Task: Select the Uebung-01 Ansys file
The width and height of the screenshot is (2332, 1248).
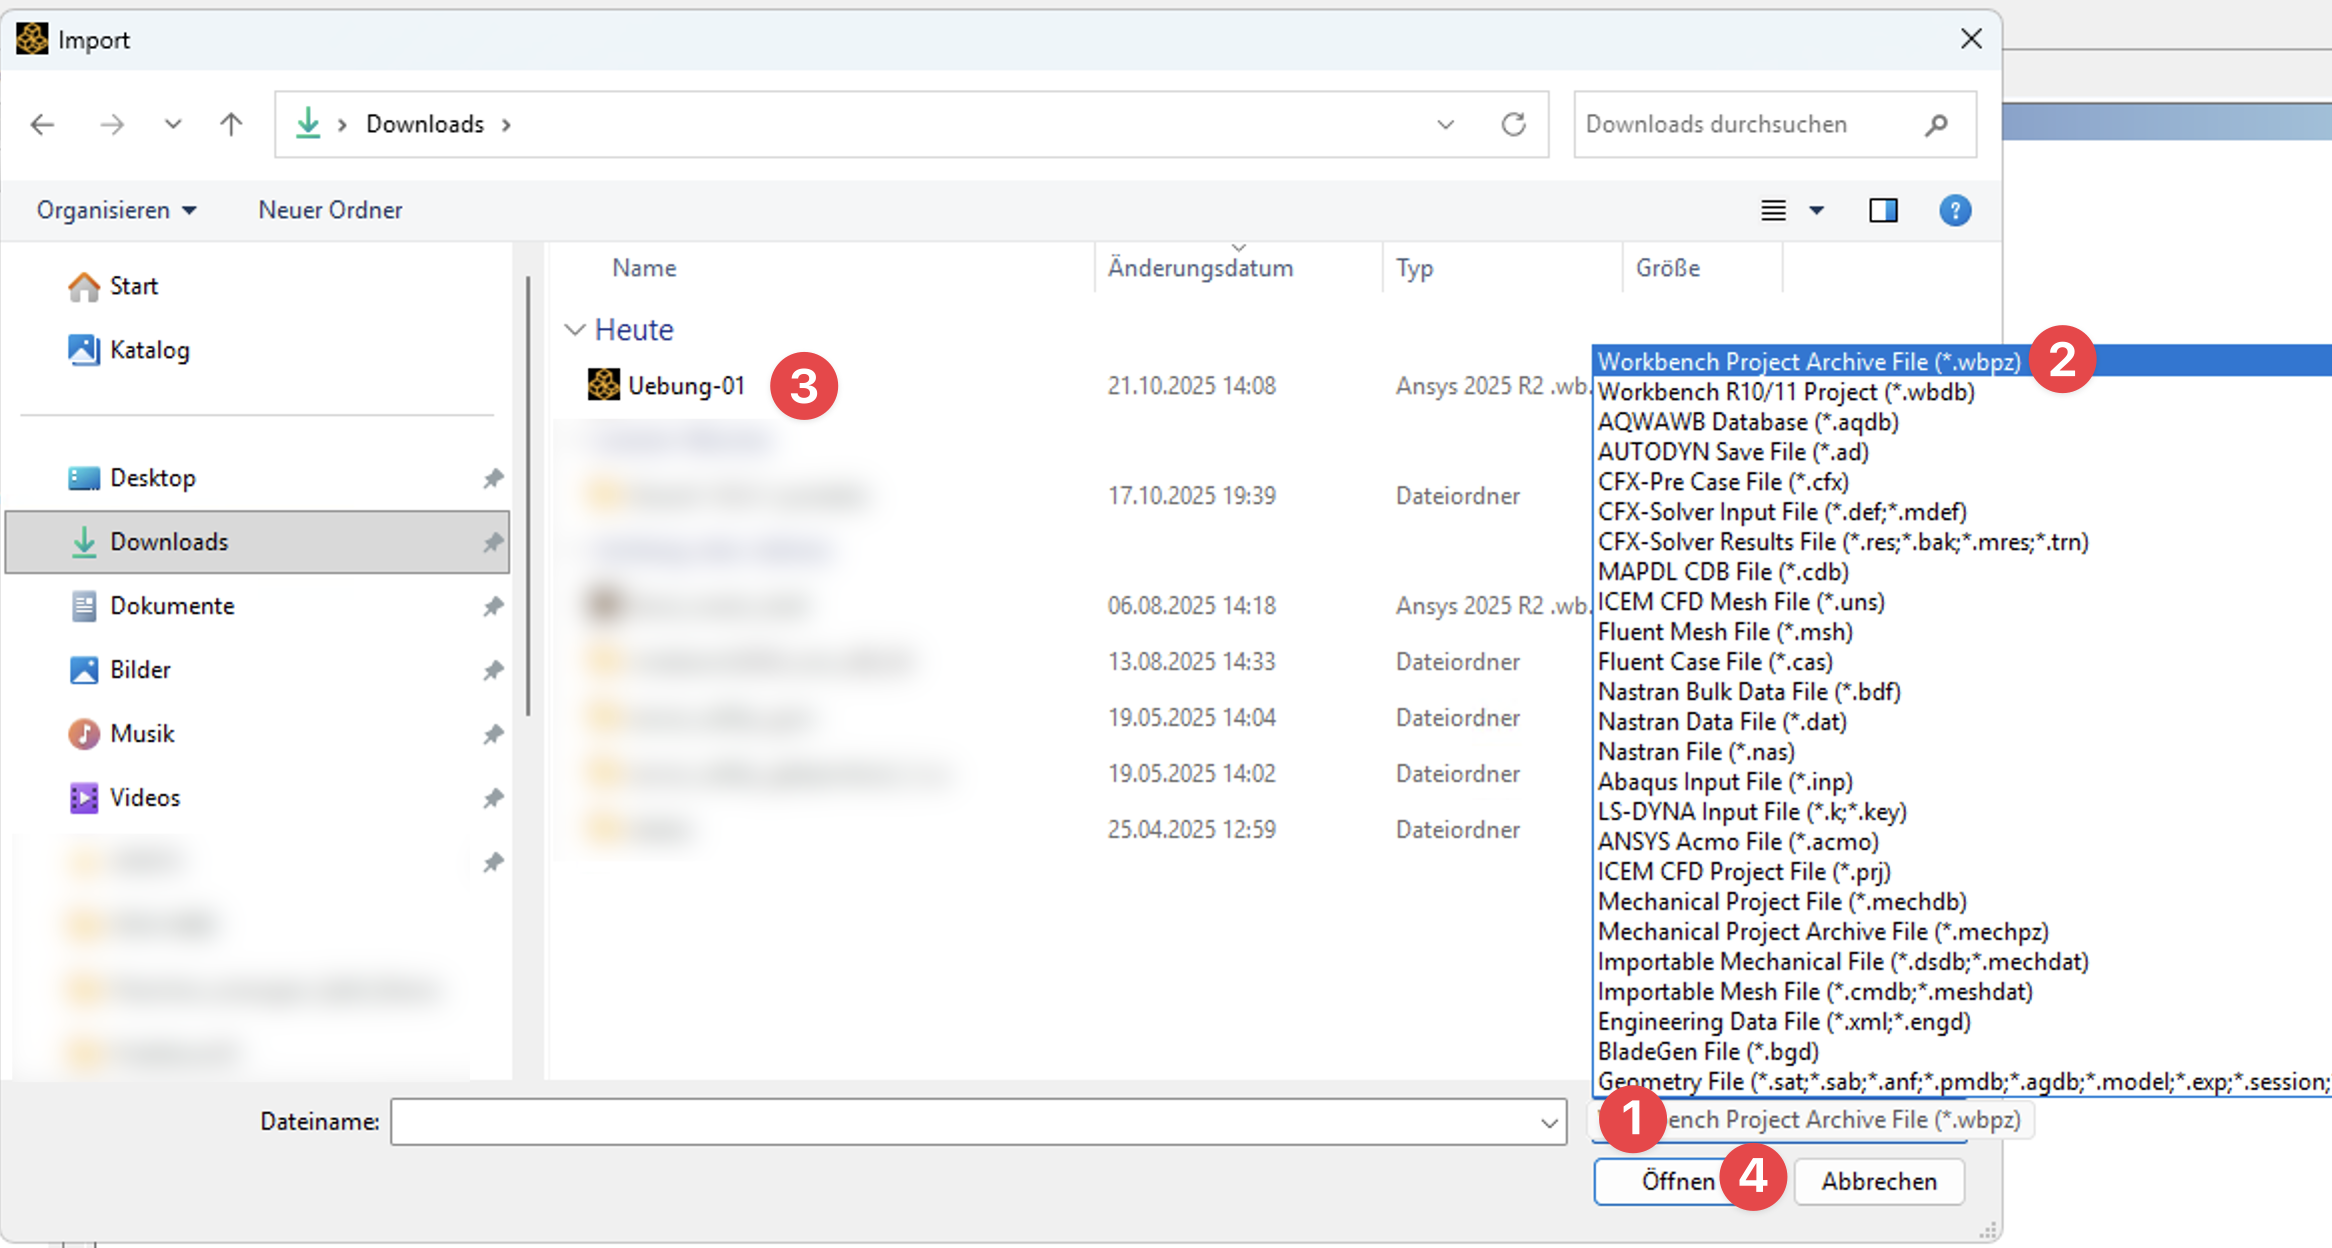Action: (x=685, y=386)
